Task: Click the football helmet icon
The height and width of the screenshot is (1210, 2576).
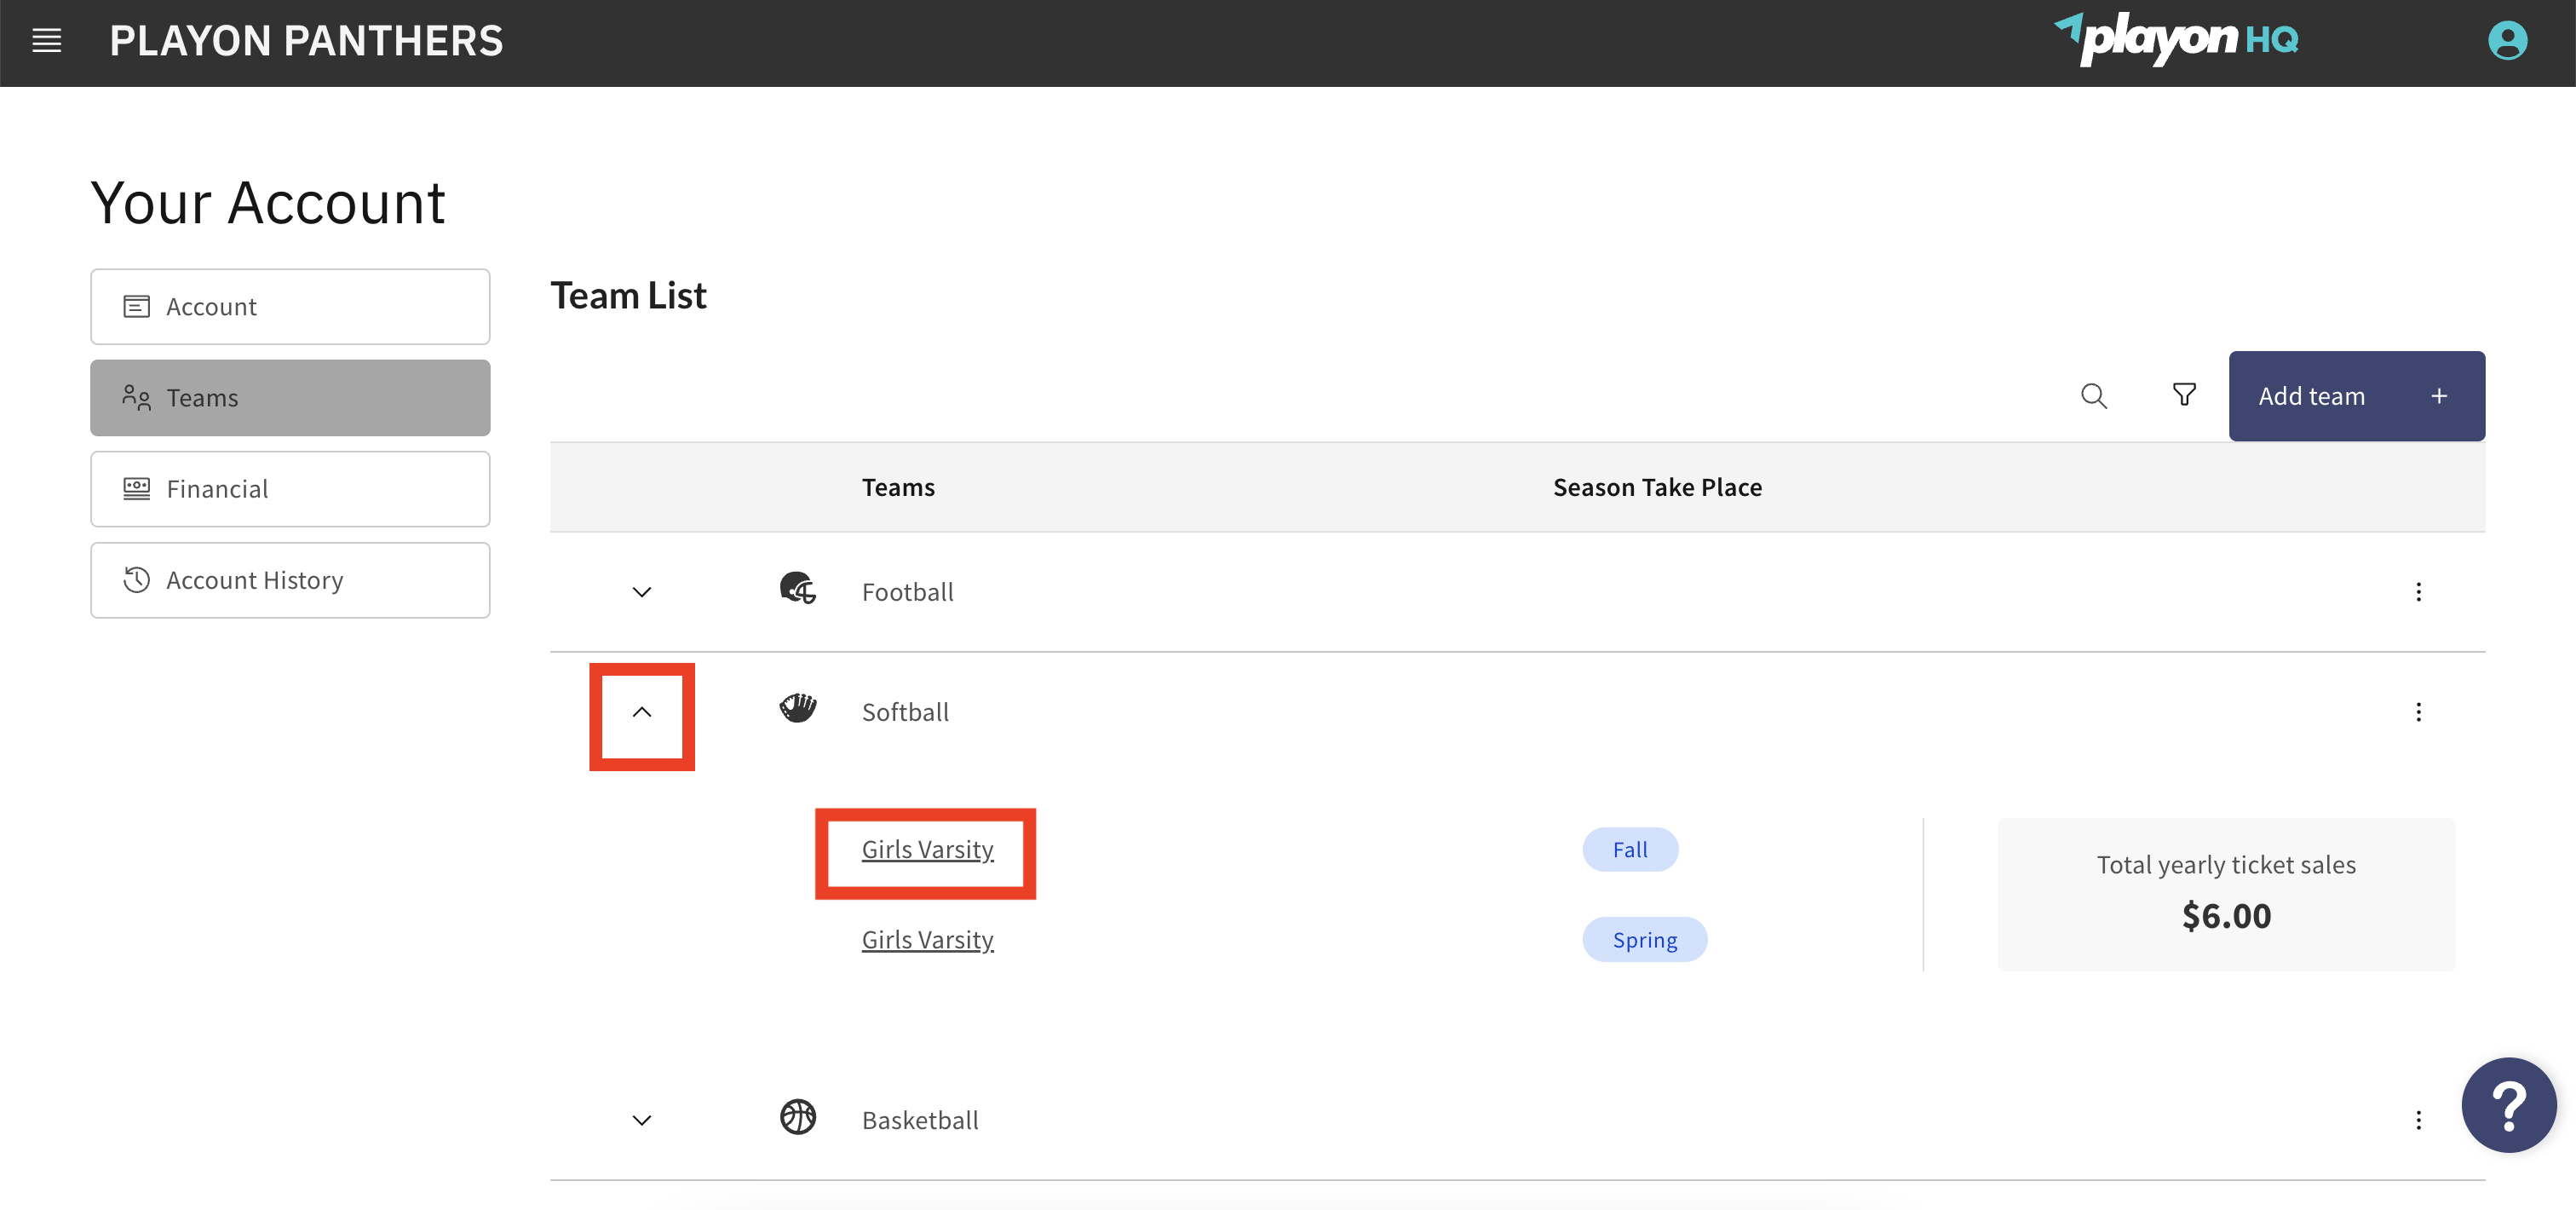Action: (797, 590)
